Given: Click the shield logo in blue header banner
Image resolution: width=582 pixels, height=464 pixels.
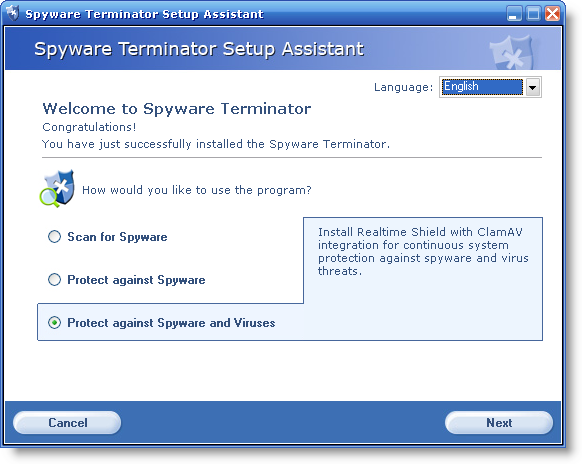Looking at the screenshot, I should point(511,52).
